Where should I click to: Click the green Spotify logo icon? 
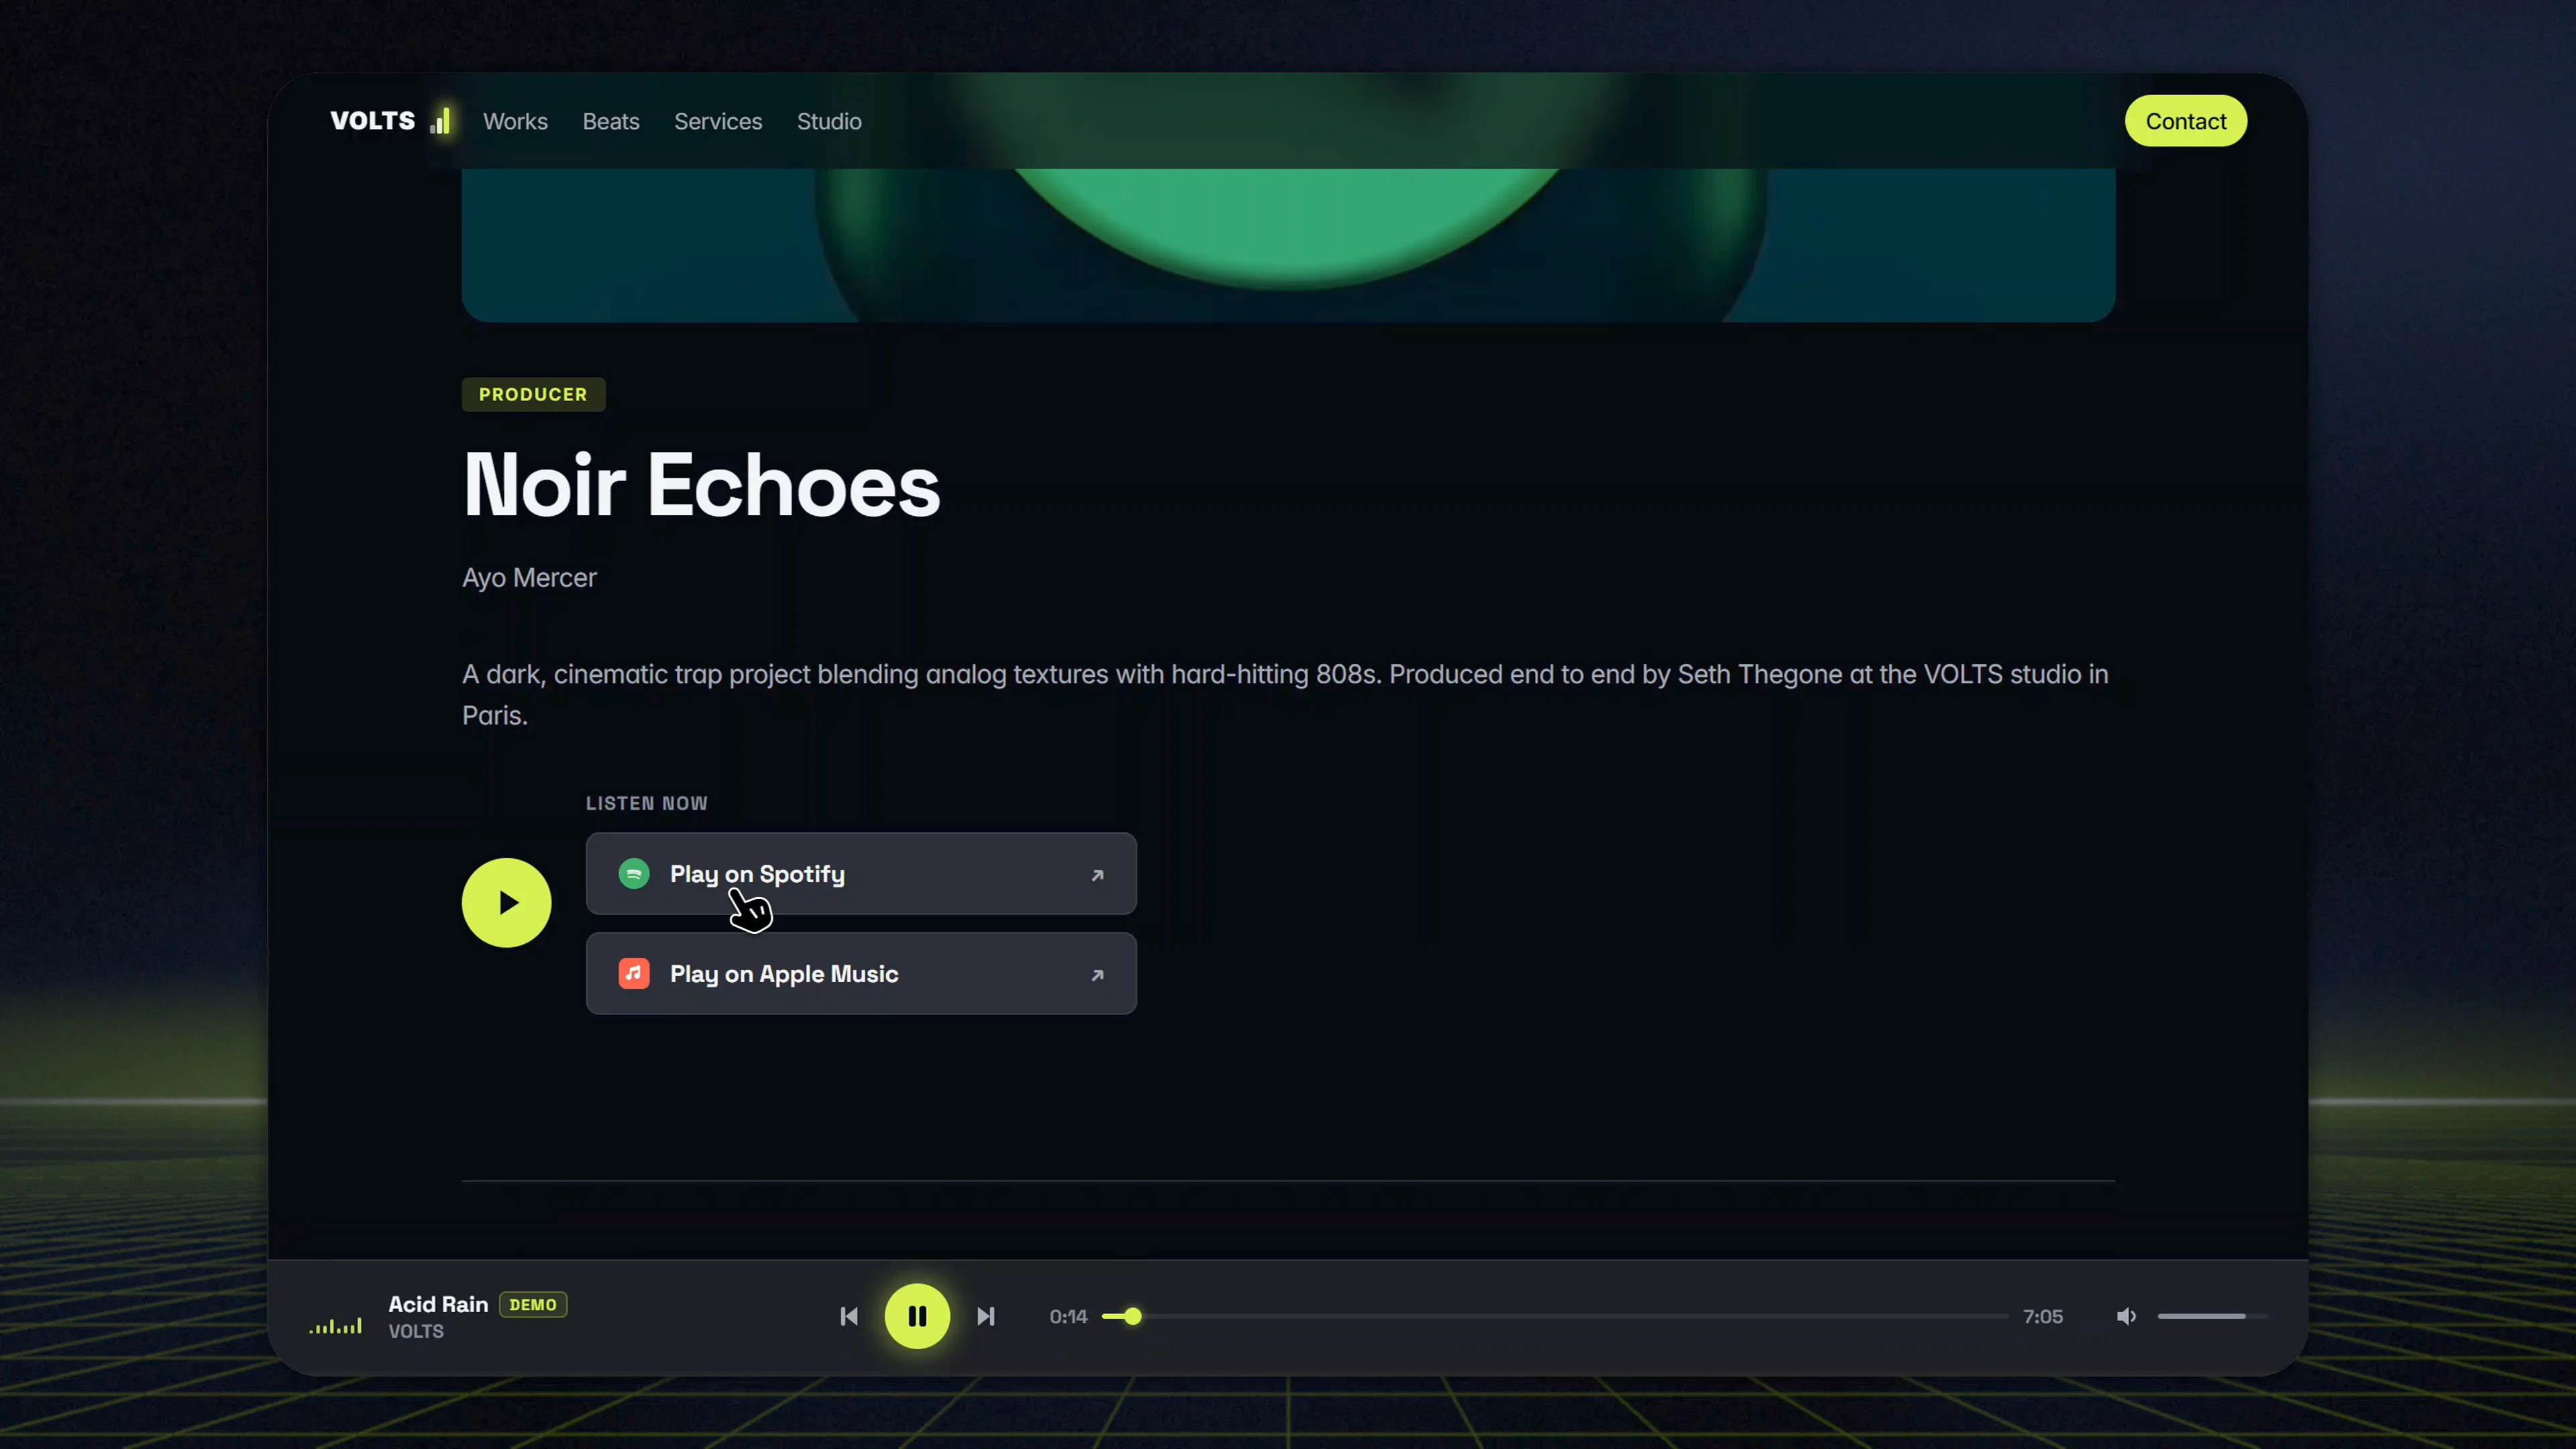click(634, 874)
